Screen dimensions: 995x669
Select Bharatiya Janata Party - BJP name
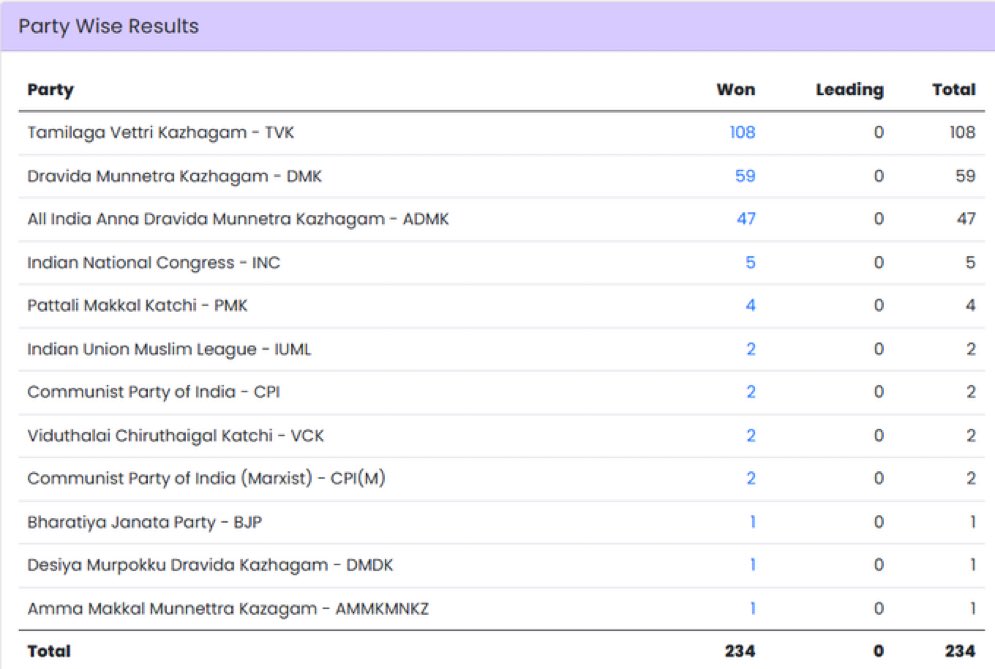coord(145,522)
